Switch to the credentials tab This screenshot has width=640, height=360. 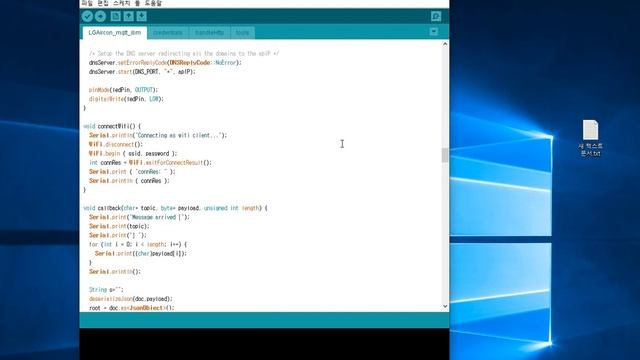168,33
